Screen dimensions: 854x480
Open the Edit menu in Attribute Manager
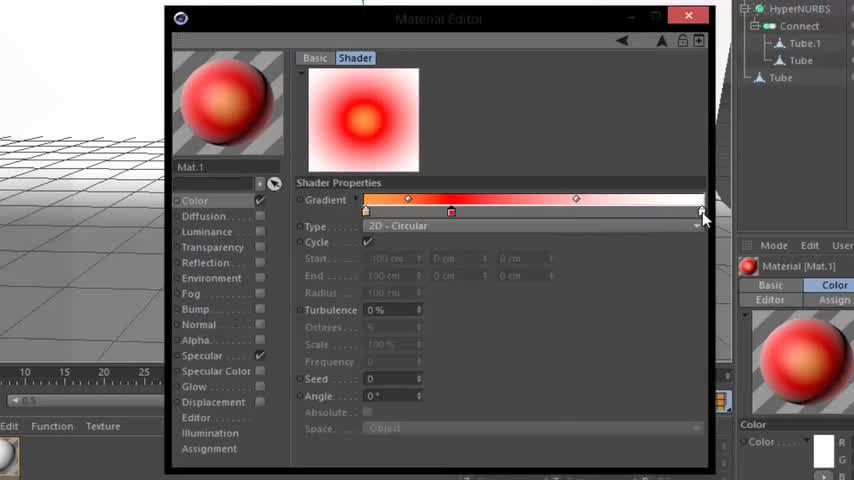click(810, 246)
